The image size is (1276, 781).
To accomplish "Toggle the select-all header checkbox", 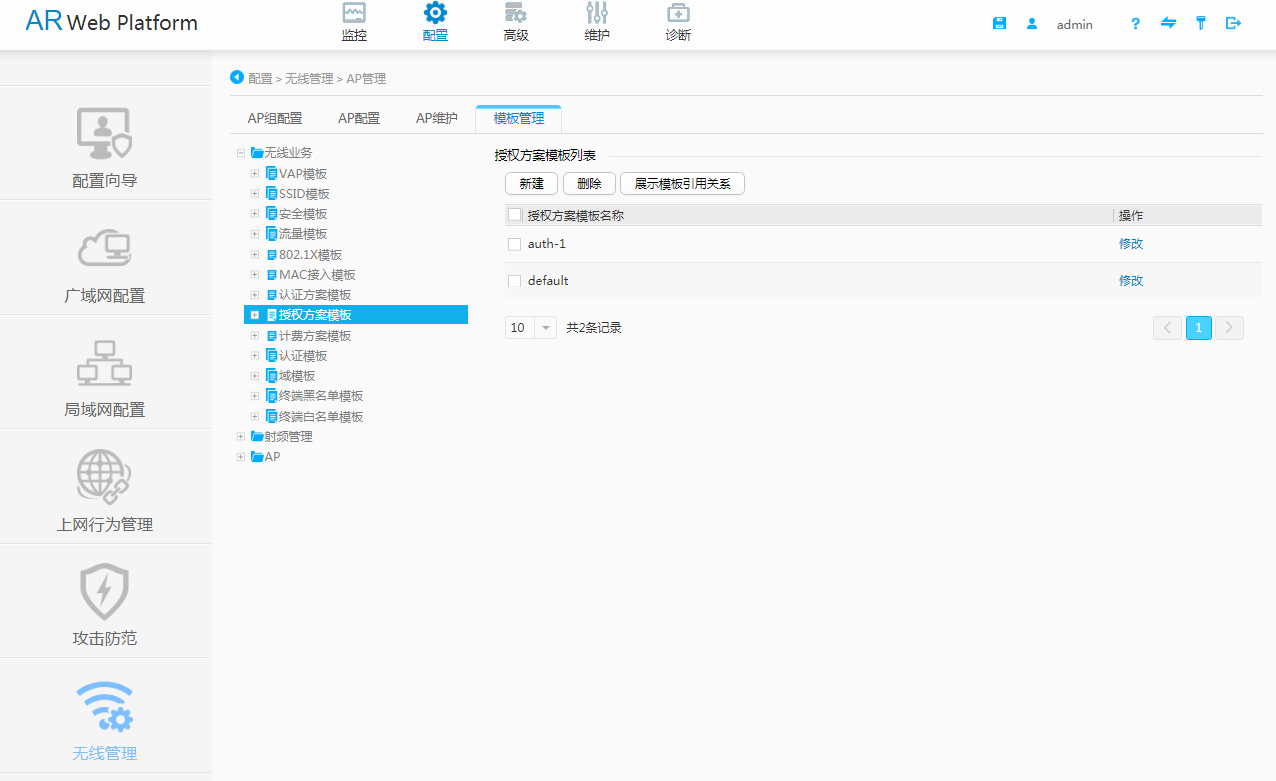I will [515, 215].
